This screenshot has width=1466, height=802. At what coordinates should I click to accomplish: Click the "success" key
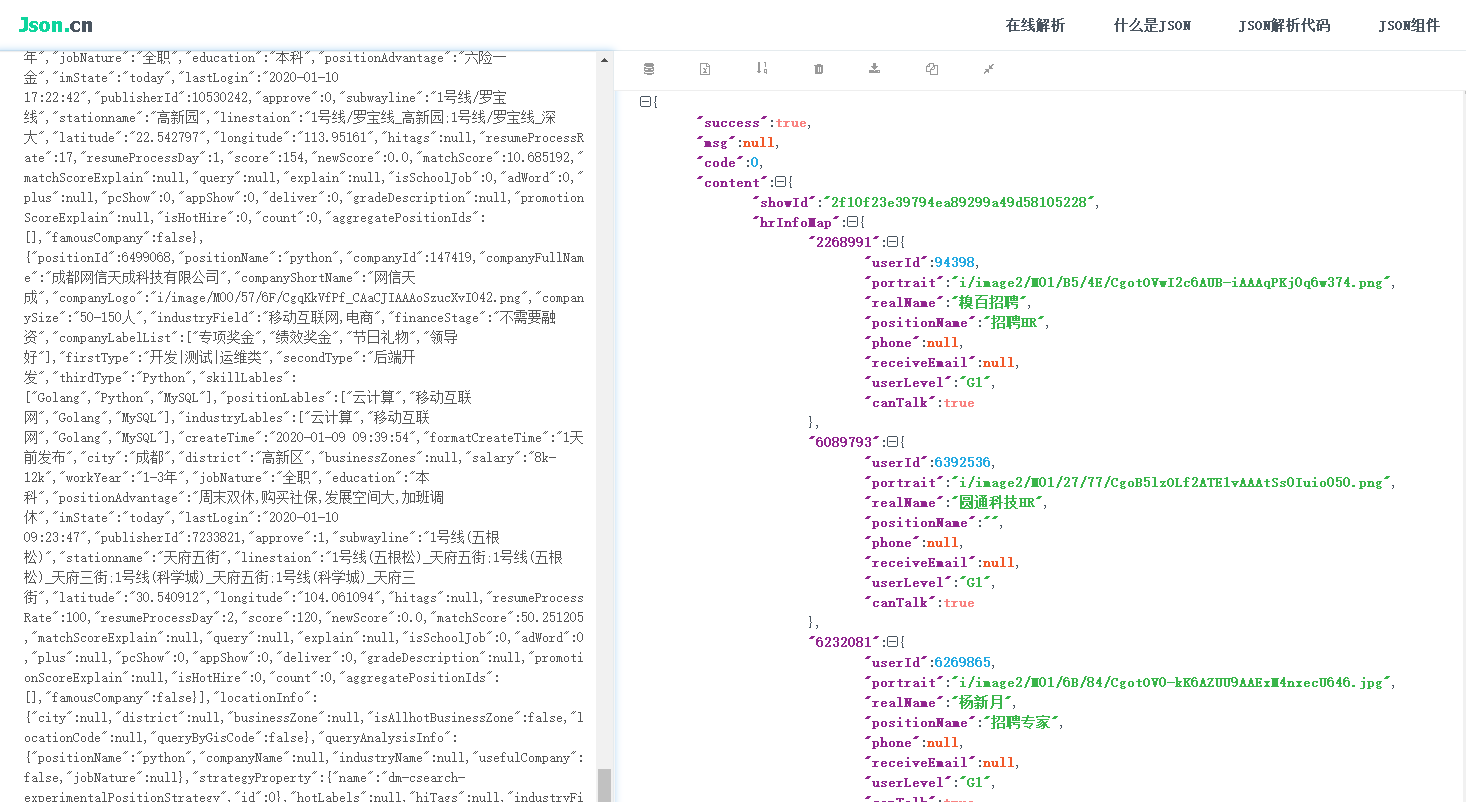[x=732, y=123]
